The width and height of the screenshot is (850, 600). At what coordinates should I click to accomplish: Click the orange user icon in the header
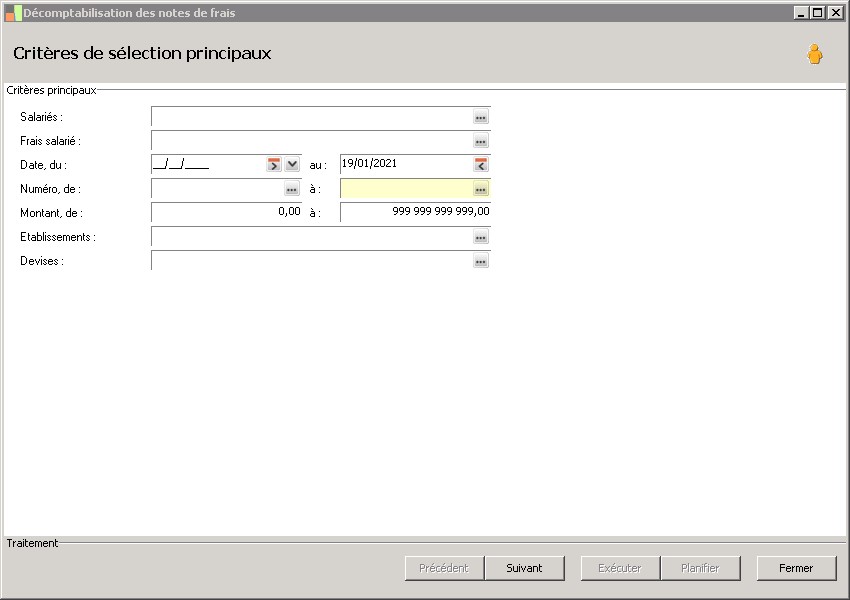(x=814, y=54)
